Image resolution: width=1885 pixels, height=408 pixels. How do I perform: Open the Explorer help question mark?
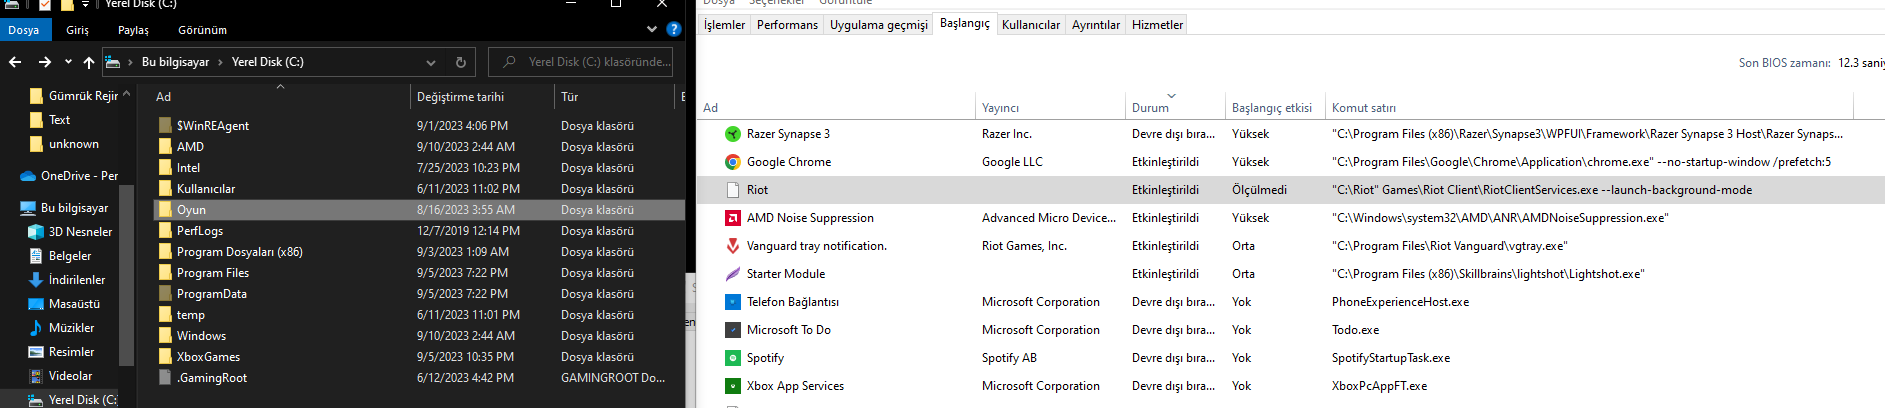[x=674, y=30]
